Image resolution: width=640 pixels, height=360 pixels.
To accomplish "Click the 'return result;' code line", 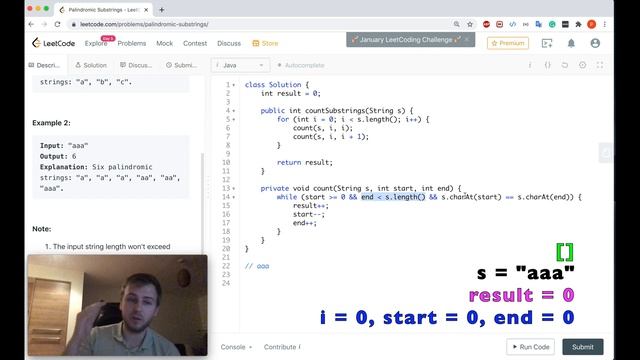I will click(304, 162).
